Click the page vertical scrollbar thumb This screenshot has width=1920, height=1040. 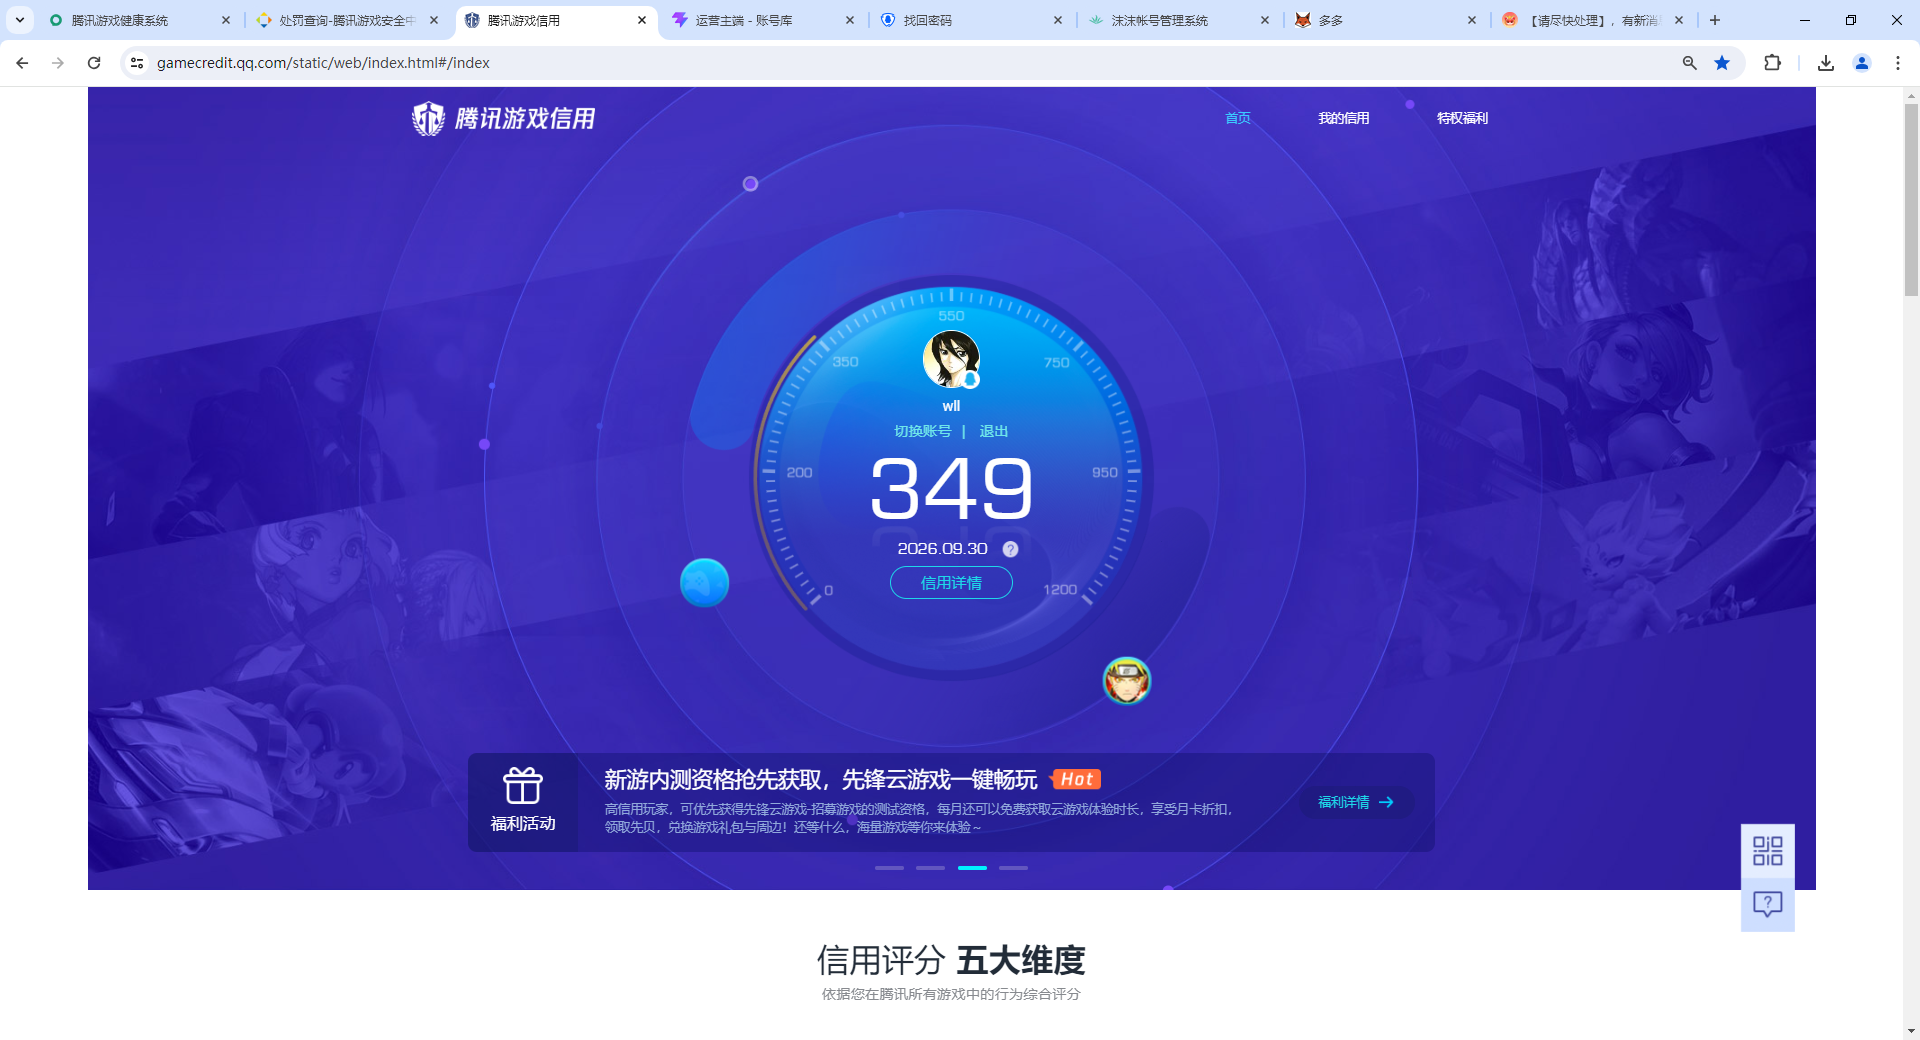click(x=1911, y=200)
